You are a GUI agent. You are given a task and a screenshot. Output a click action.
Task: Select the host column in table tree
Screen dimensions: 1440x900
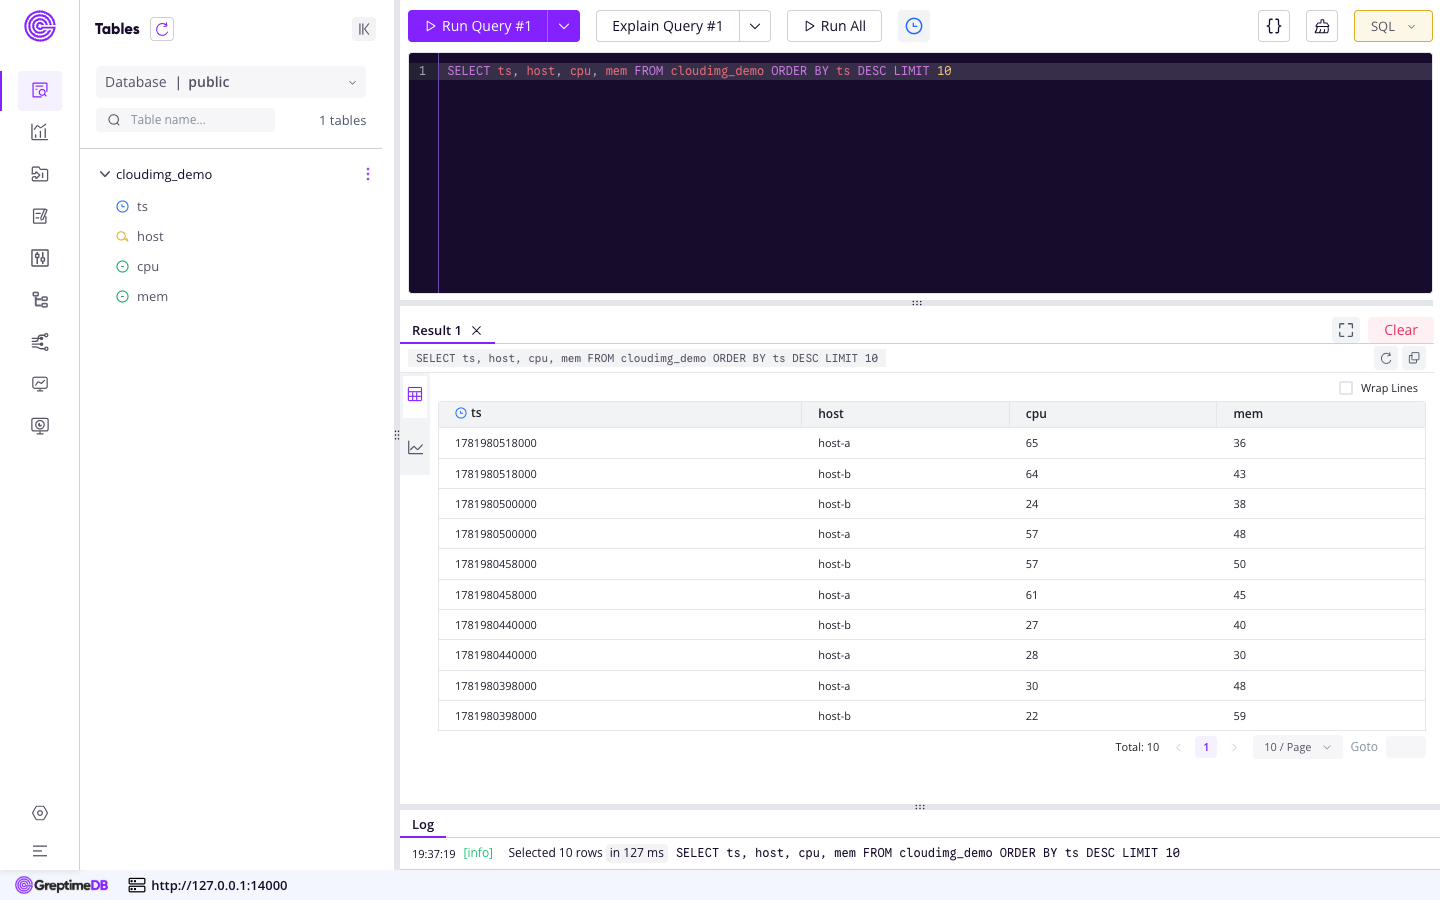pos(150,237)
